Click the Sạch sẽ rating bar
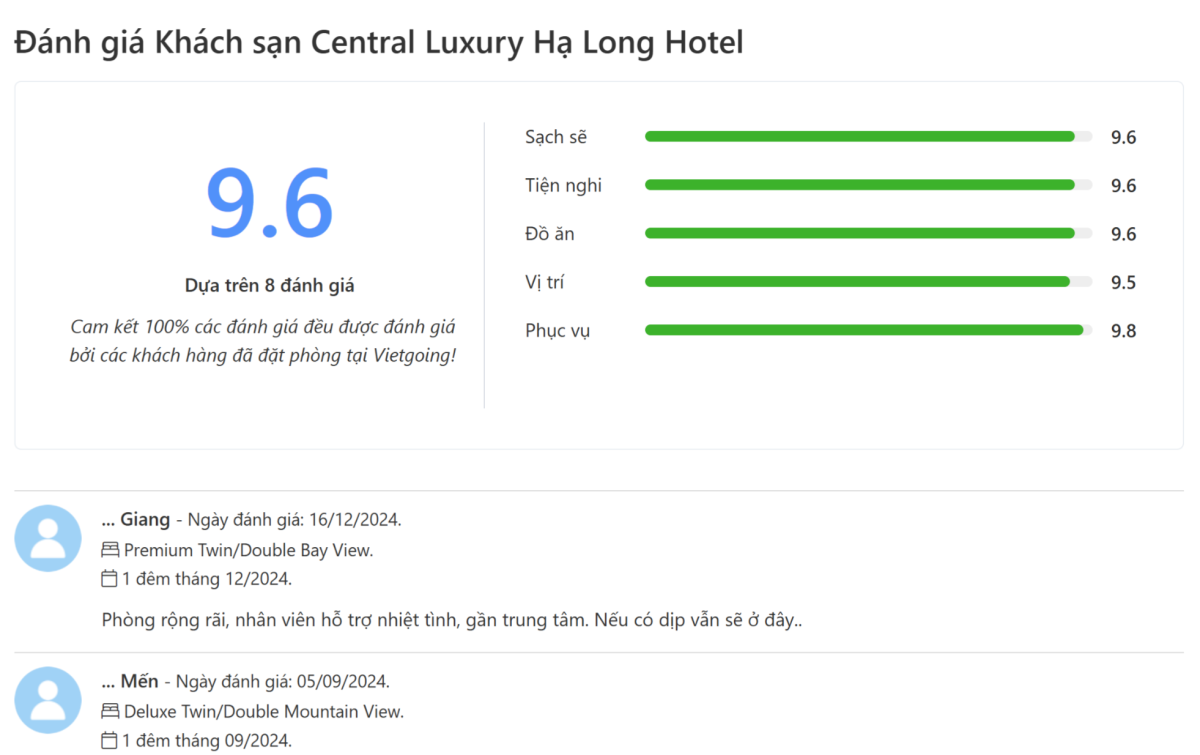The width and height of the screenshot is (1200, 755). [x=868, y=137]
